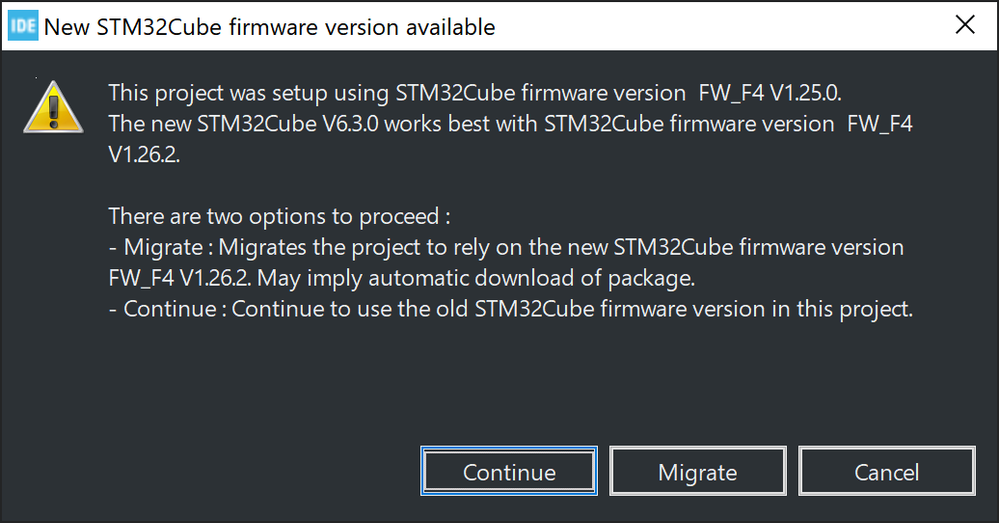
Task: Click the blank area left of Continue button
Action: (210, 471)
